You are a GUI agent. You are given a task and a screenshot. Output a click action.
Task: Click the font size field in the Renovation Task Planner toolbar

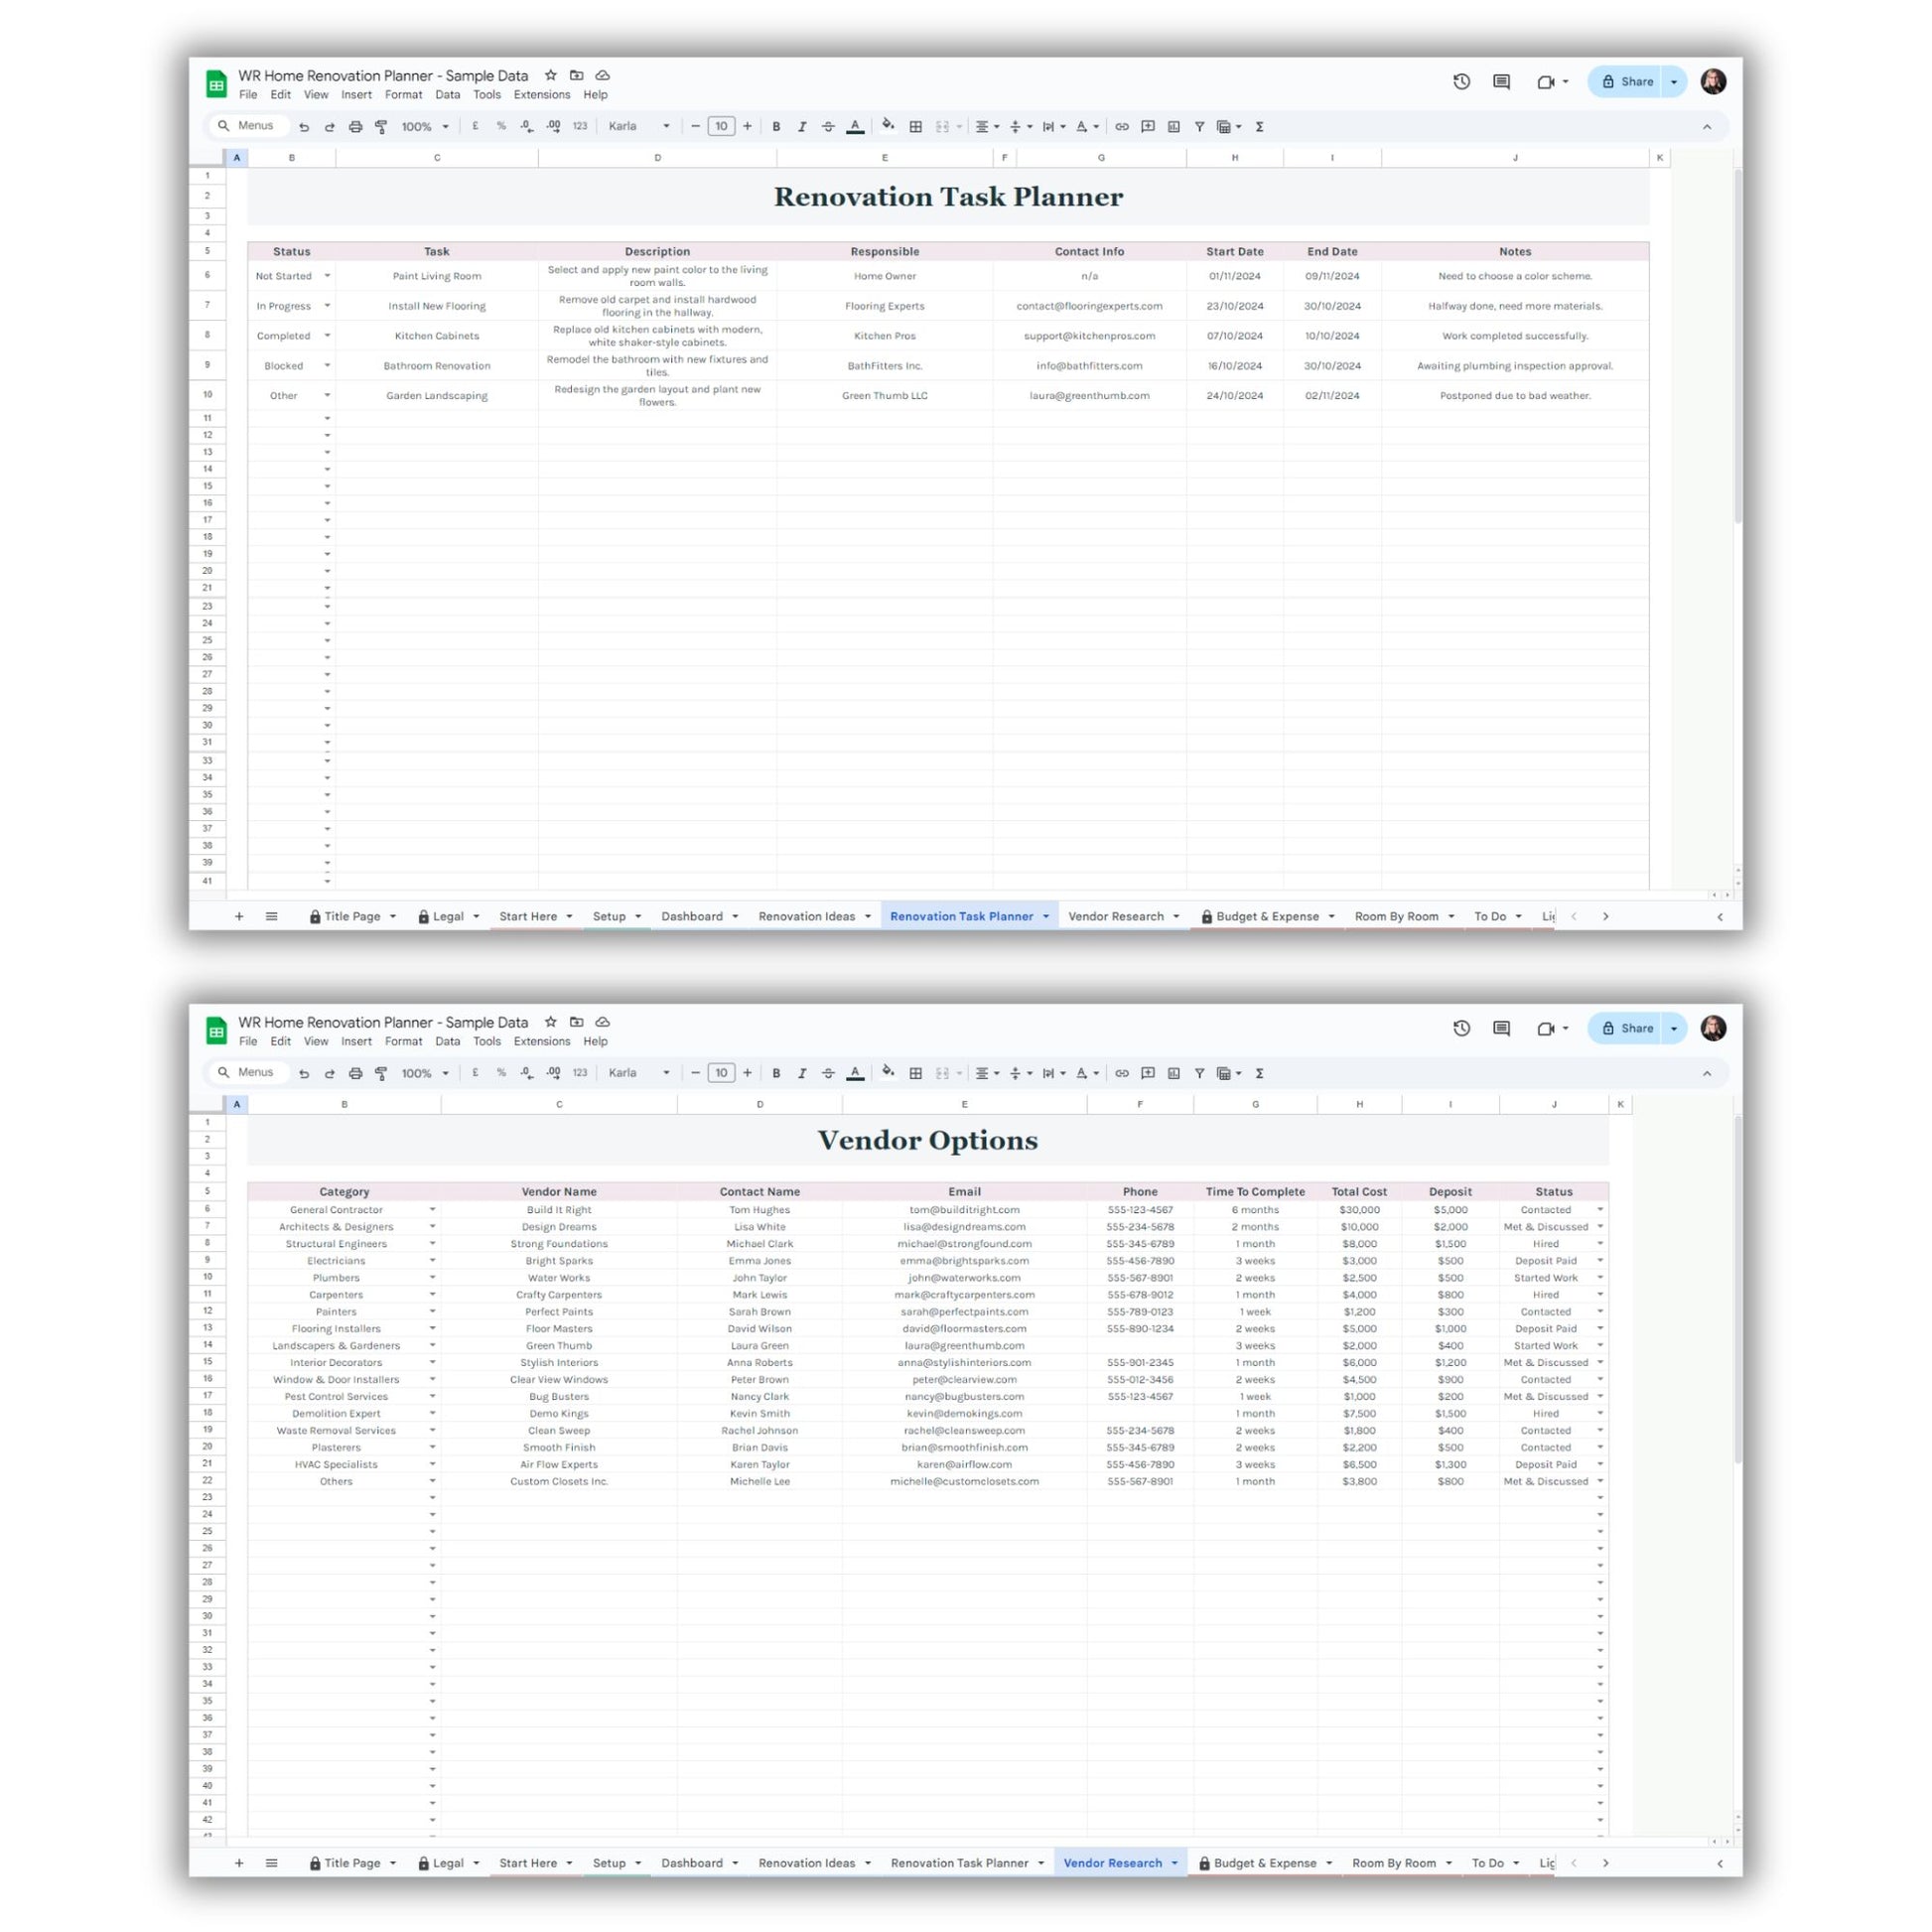pyautogui.click(x=721, y=127)
